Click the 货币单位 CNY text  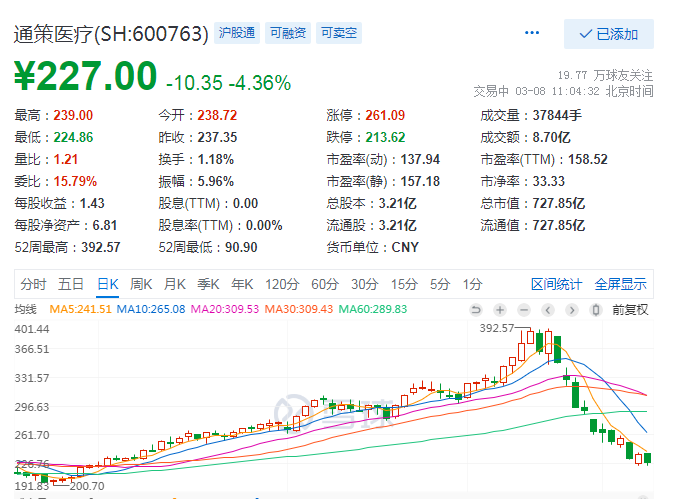pos(405,247)
